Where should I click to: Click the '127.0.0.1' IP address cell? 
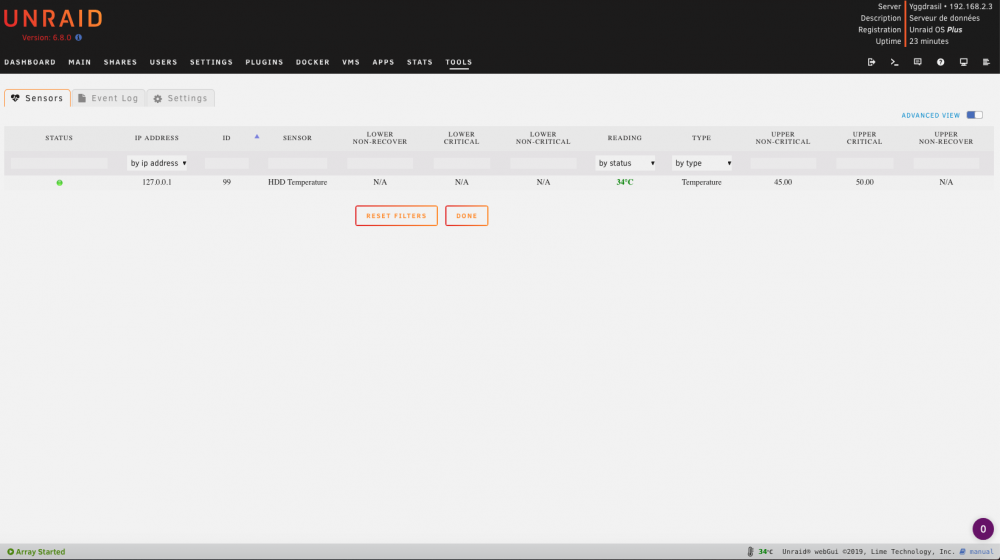pyautogui.click(x=157, y=182)
